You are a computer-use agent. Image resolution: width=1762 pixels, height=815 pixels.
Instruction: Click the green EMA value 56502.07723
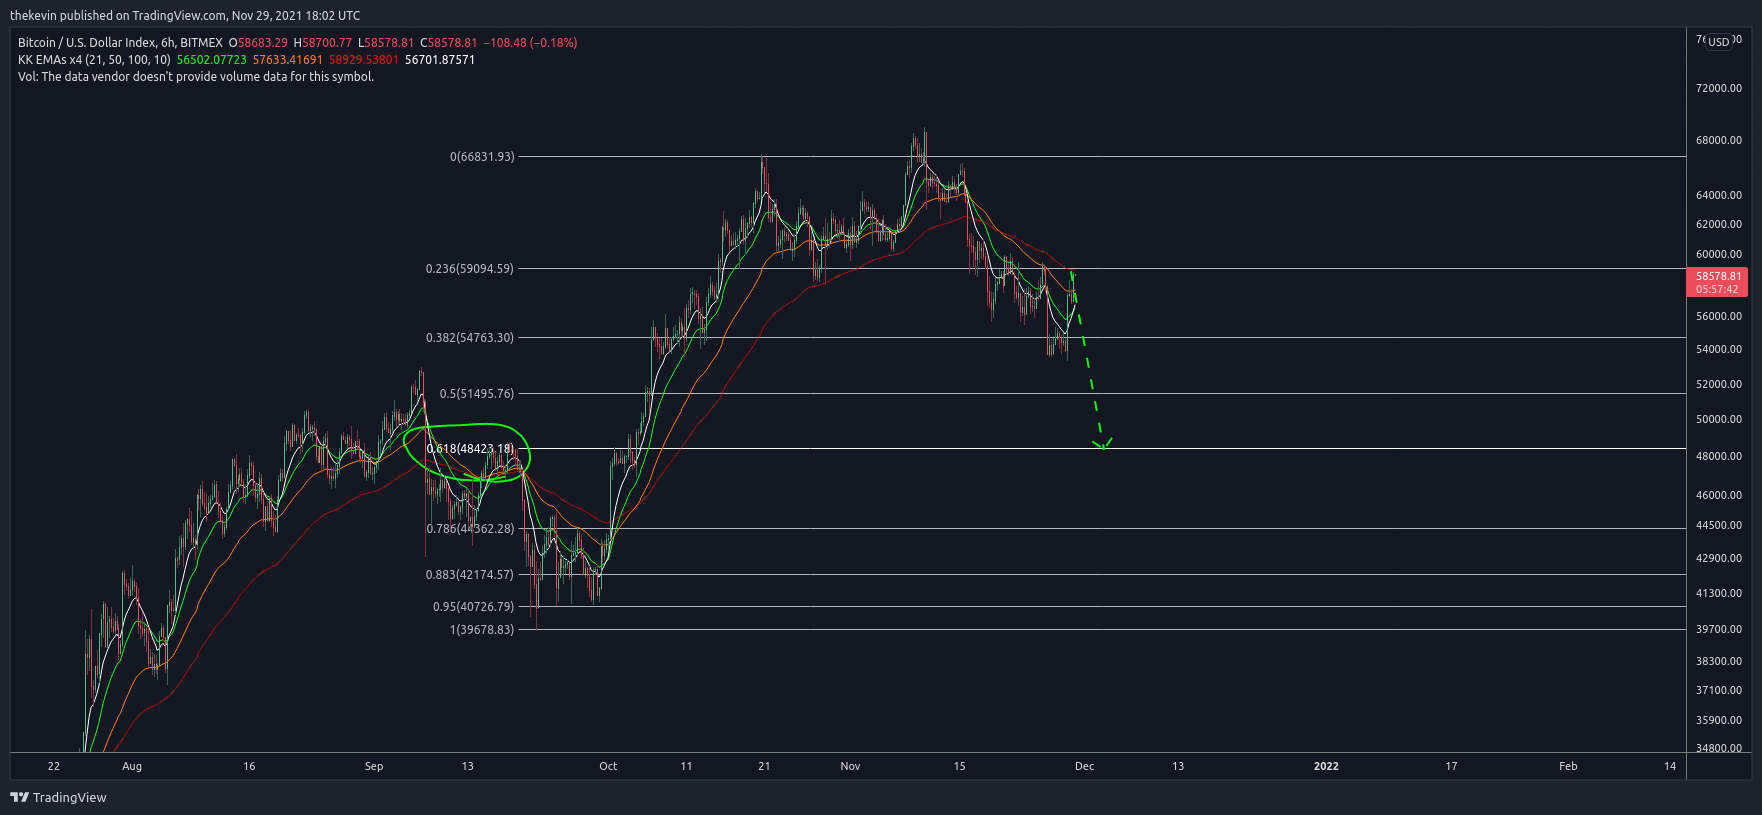click(211, 60)
